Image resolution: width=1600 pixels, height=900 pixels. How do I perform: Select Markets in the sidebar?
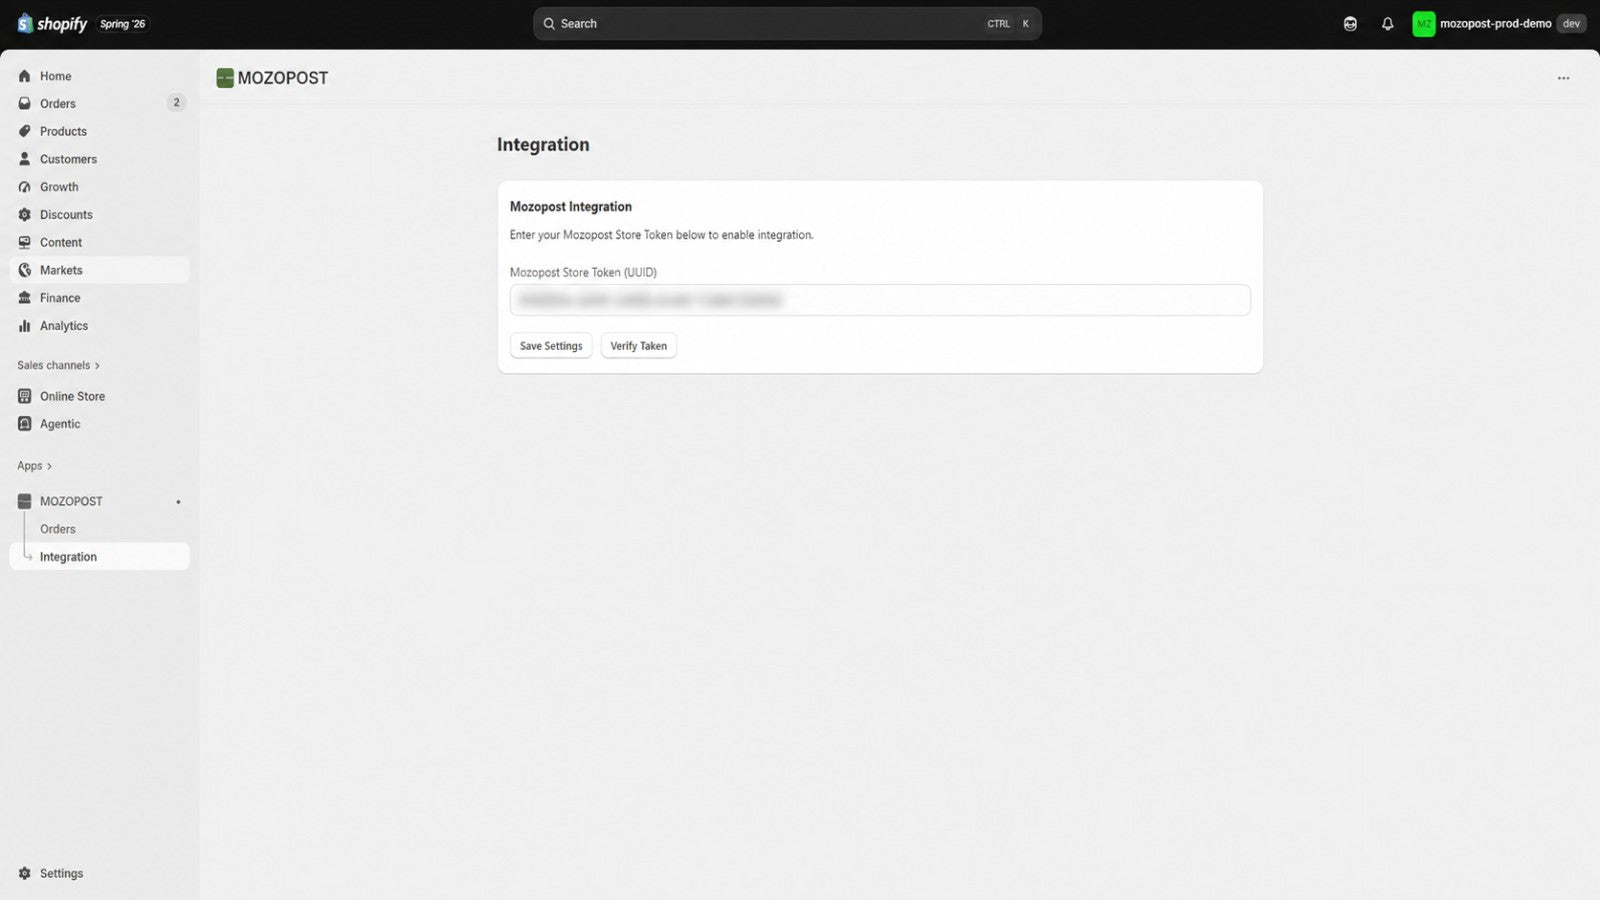pos(99,270)
